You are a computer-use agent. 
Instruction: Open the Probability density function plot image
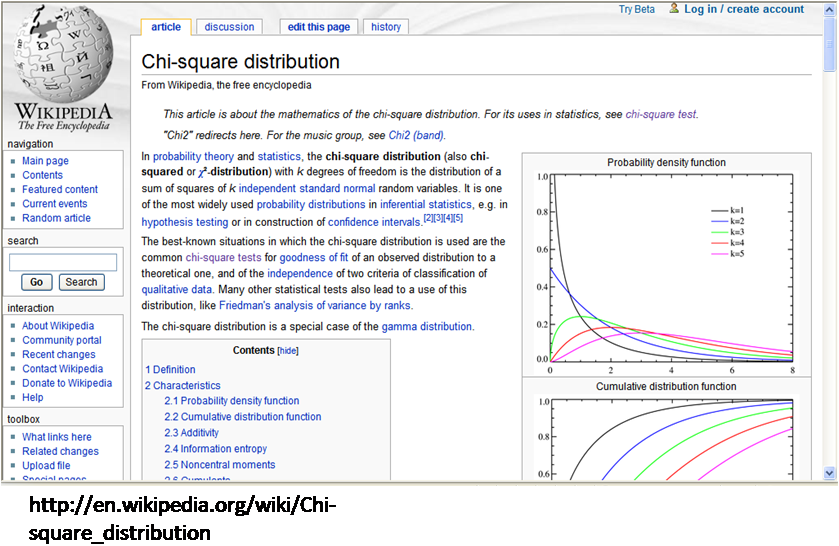point(666,272)
